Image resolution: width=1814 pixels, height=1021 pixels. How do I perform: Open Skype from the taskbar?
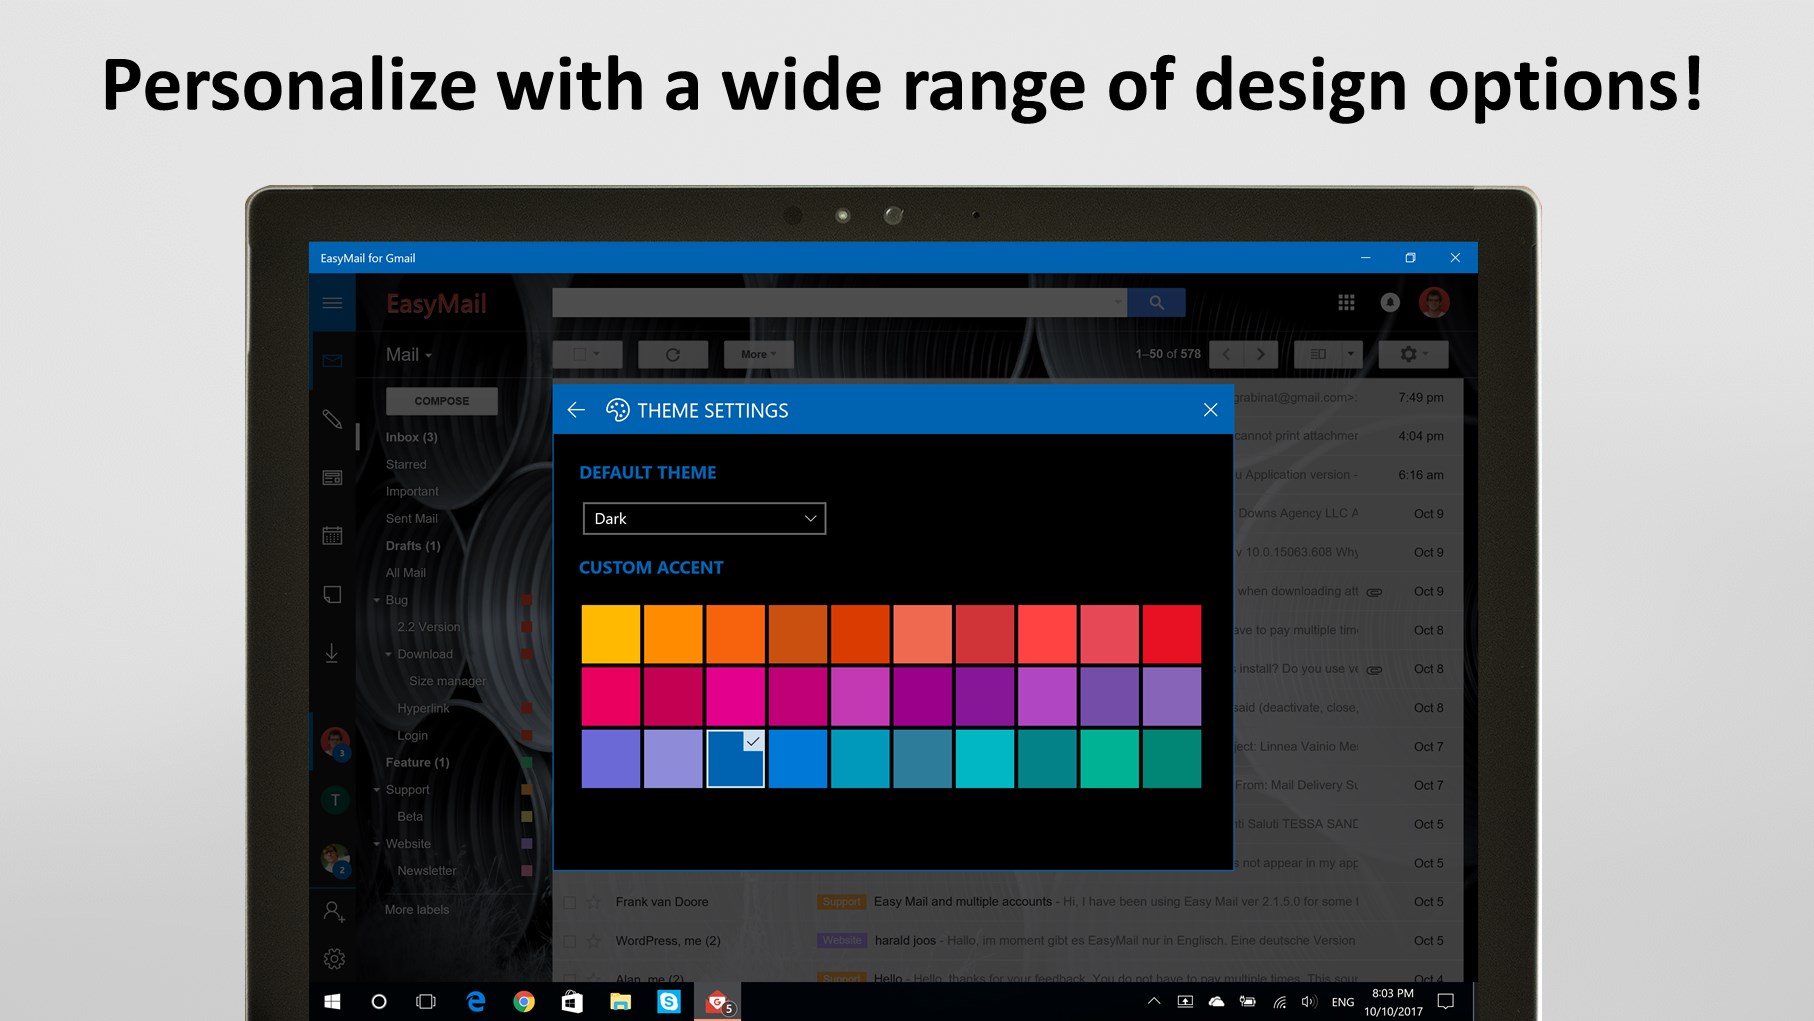[669, 1001]
